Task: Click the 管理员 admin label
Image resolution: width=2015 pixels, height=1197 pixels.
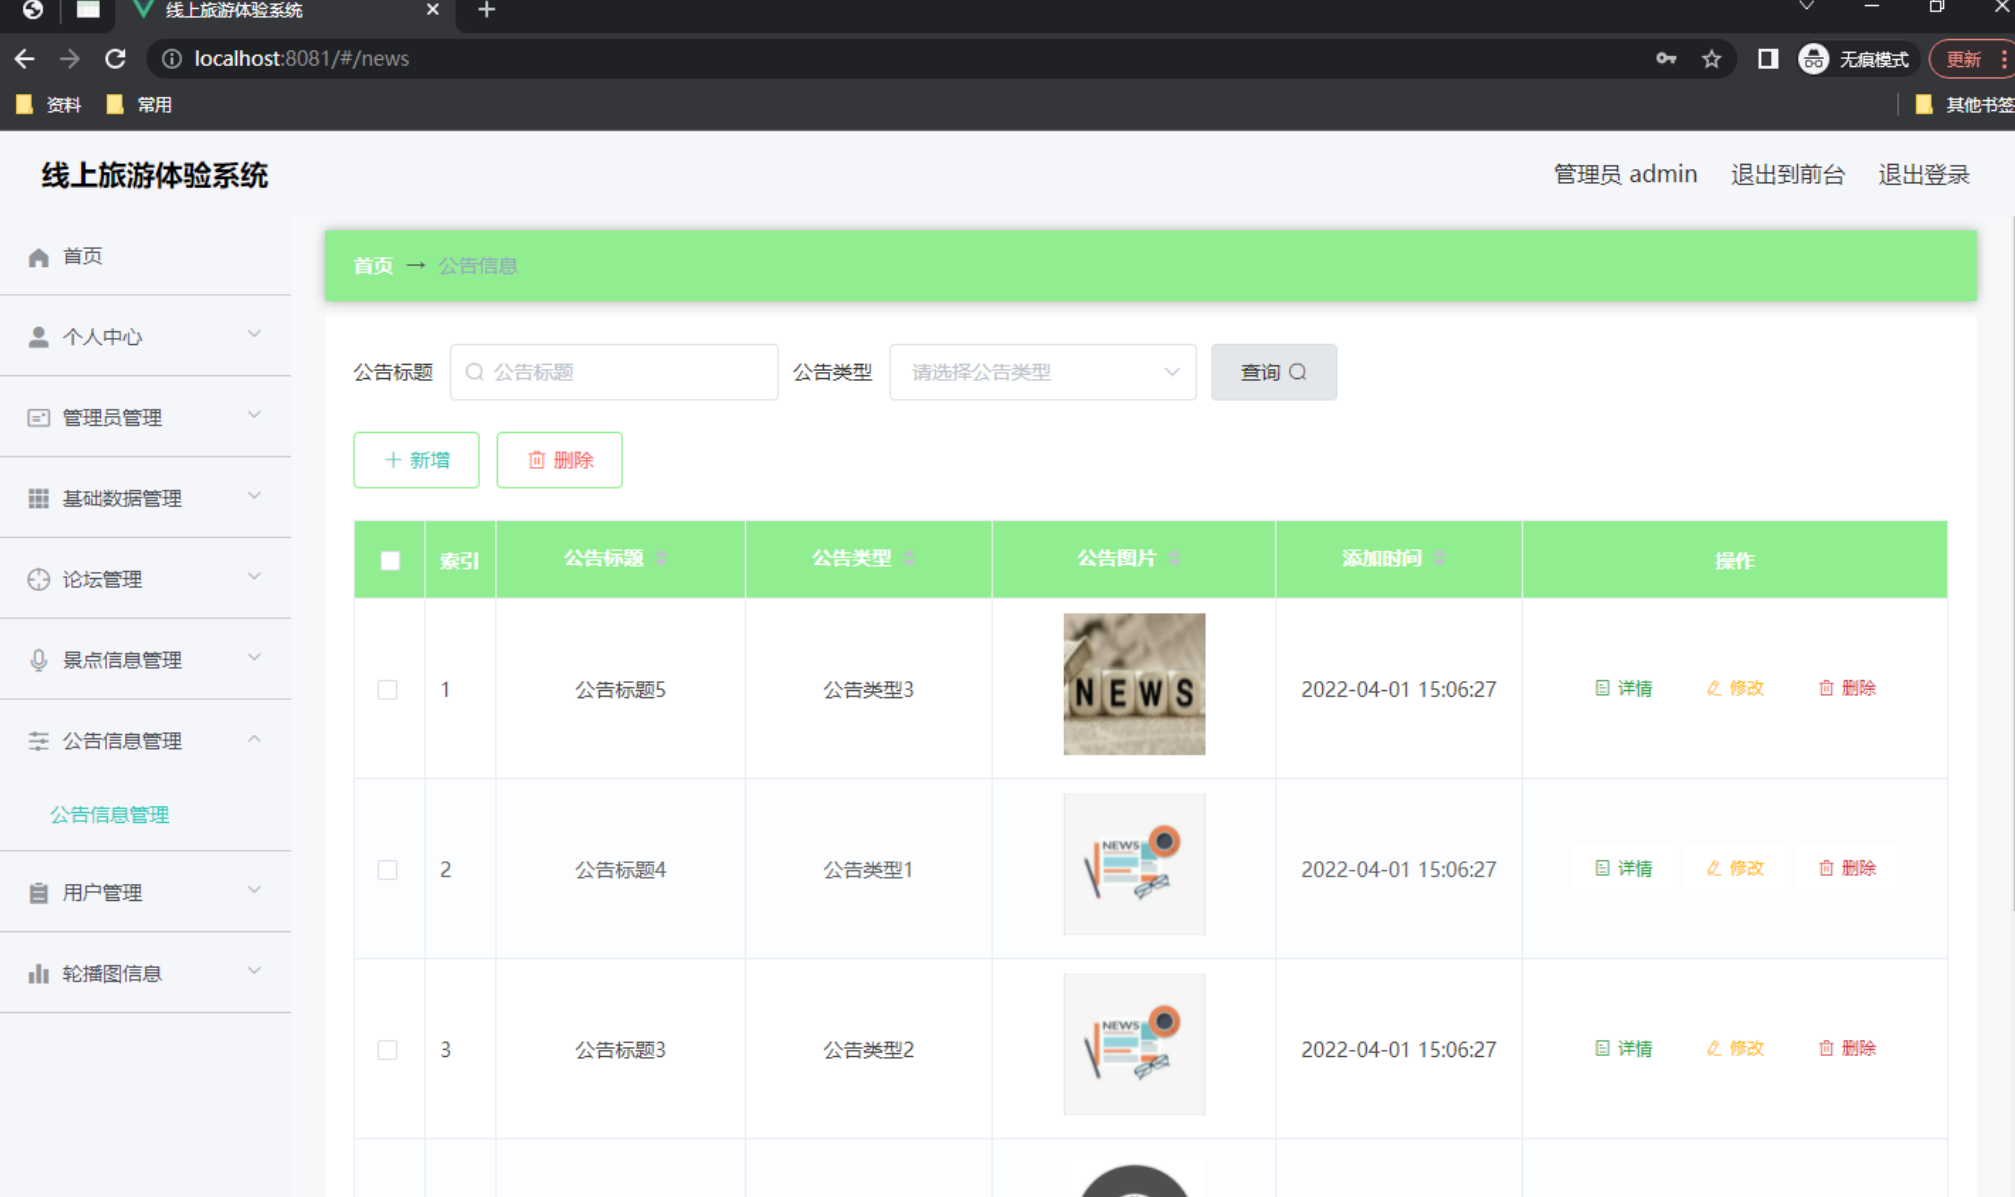Action: click(x=1625, y=174)
